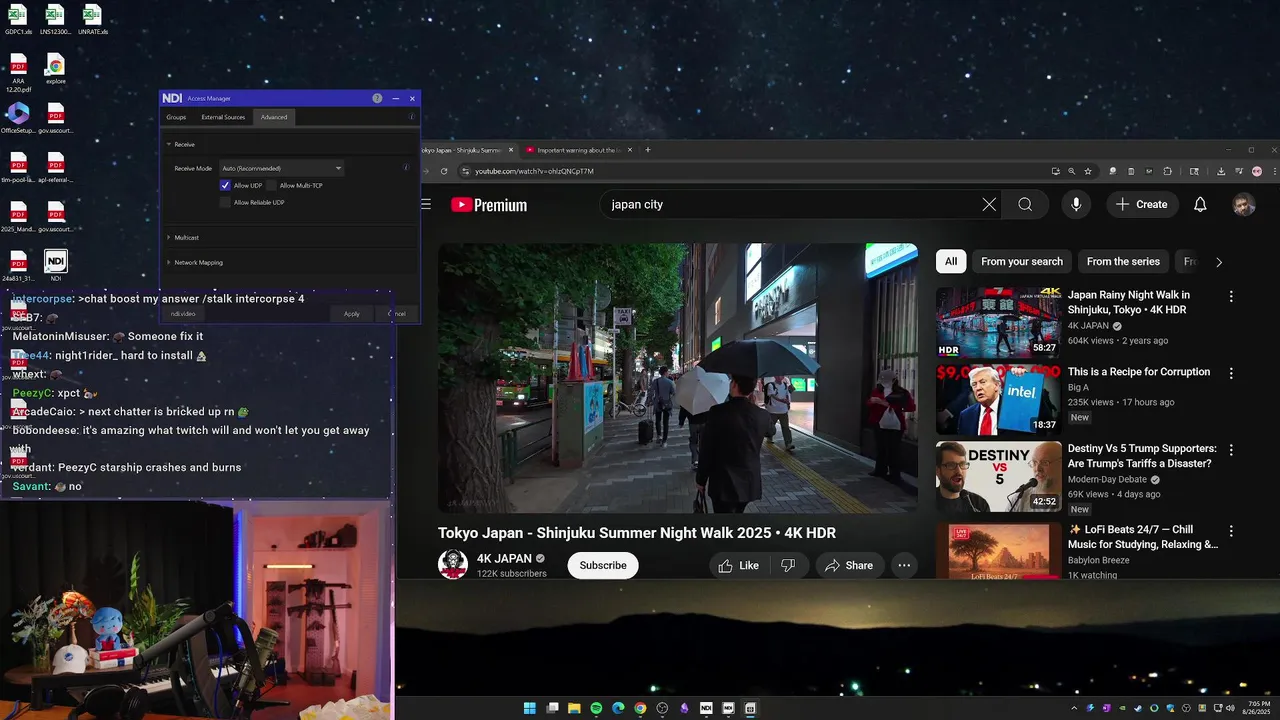
Task: Select the GDPC1.xls desktop file
Action: click(18, 20)
